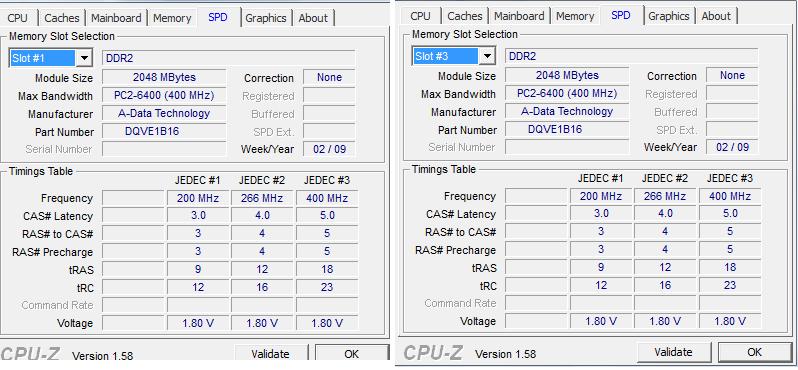
Task: Click CAS# Latency 5.0 in right window
Action: 730,213
